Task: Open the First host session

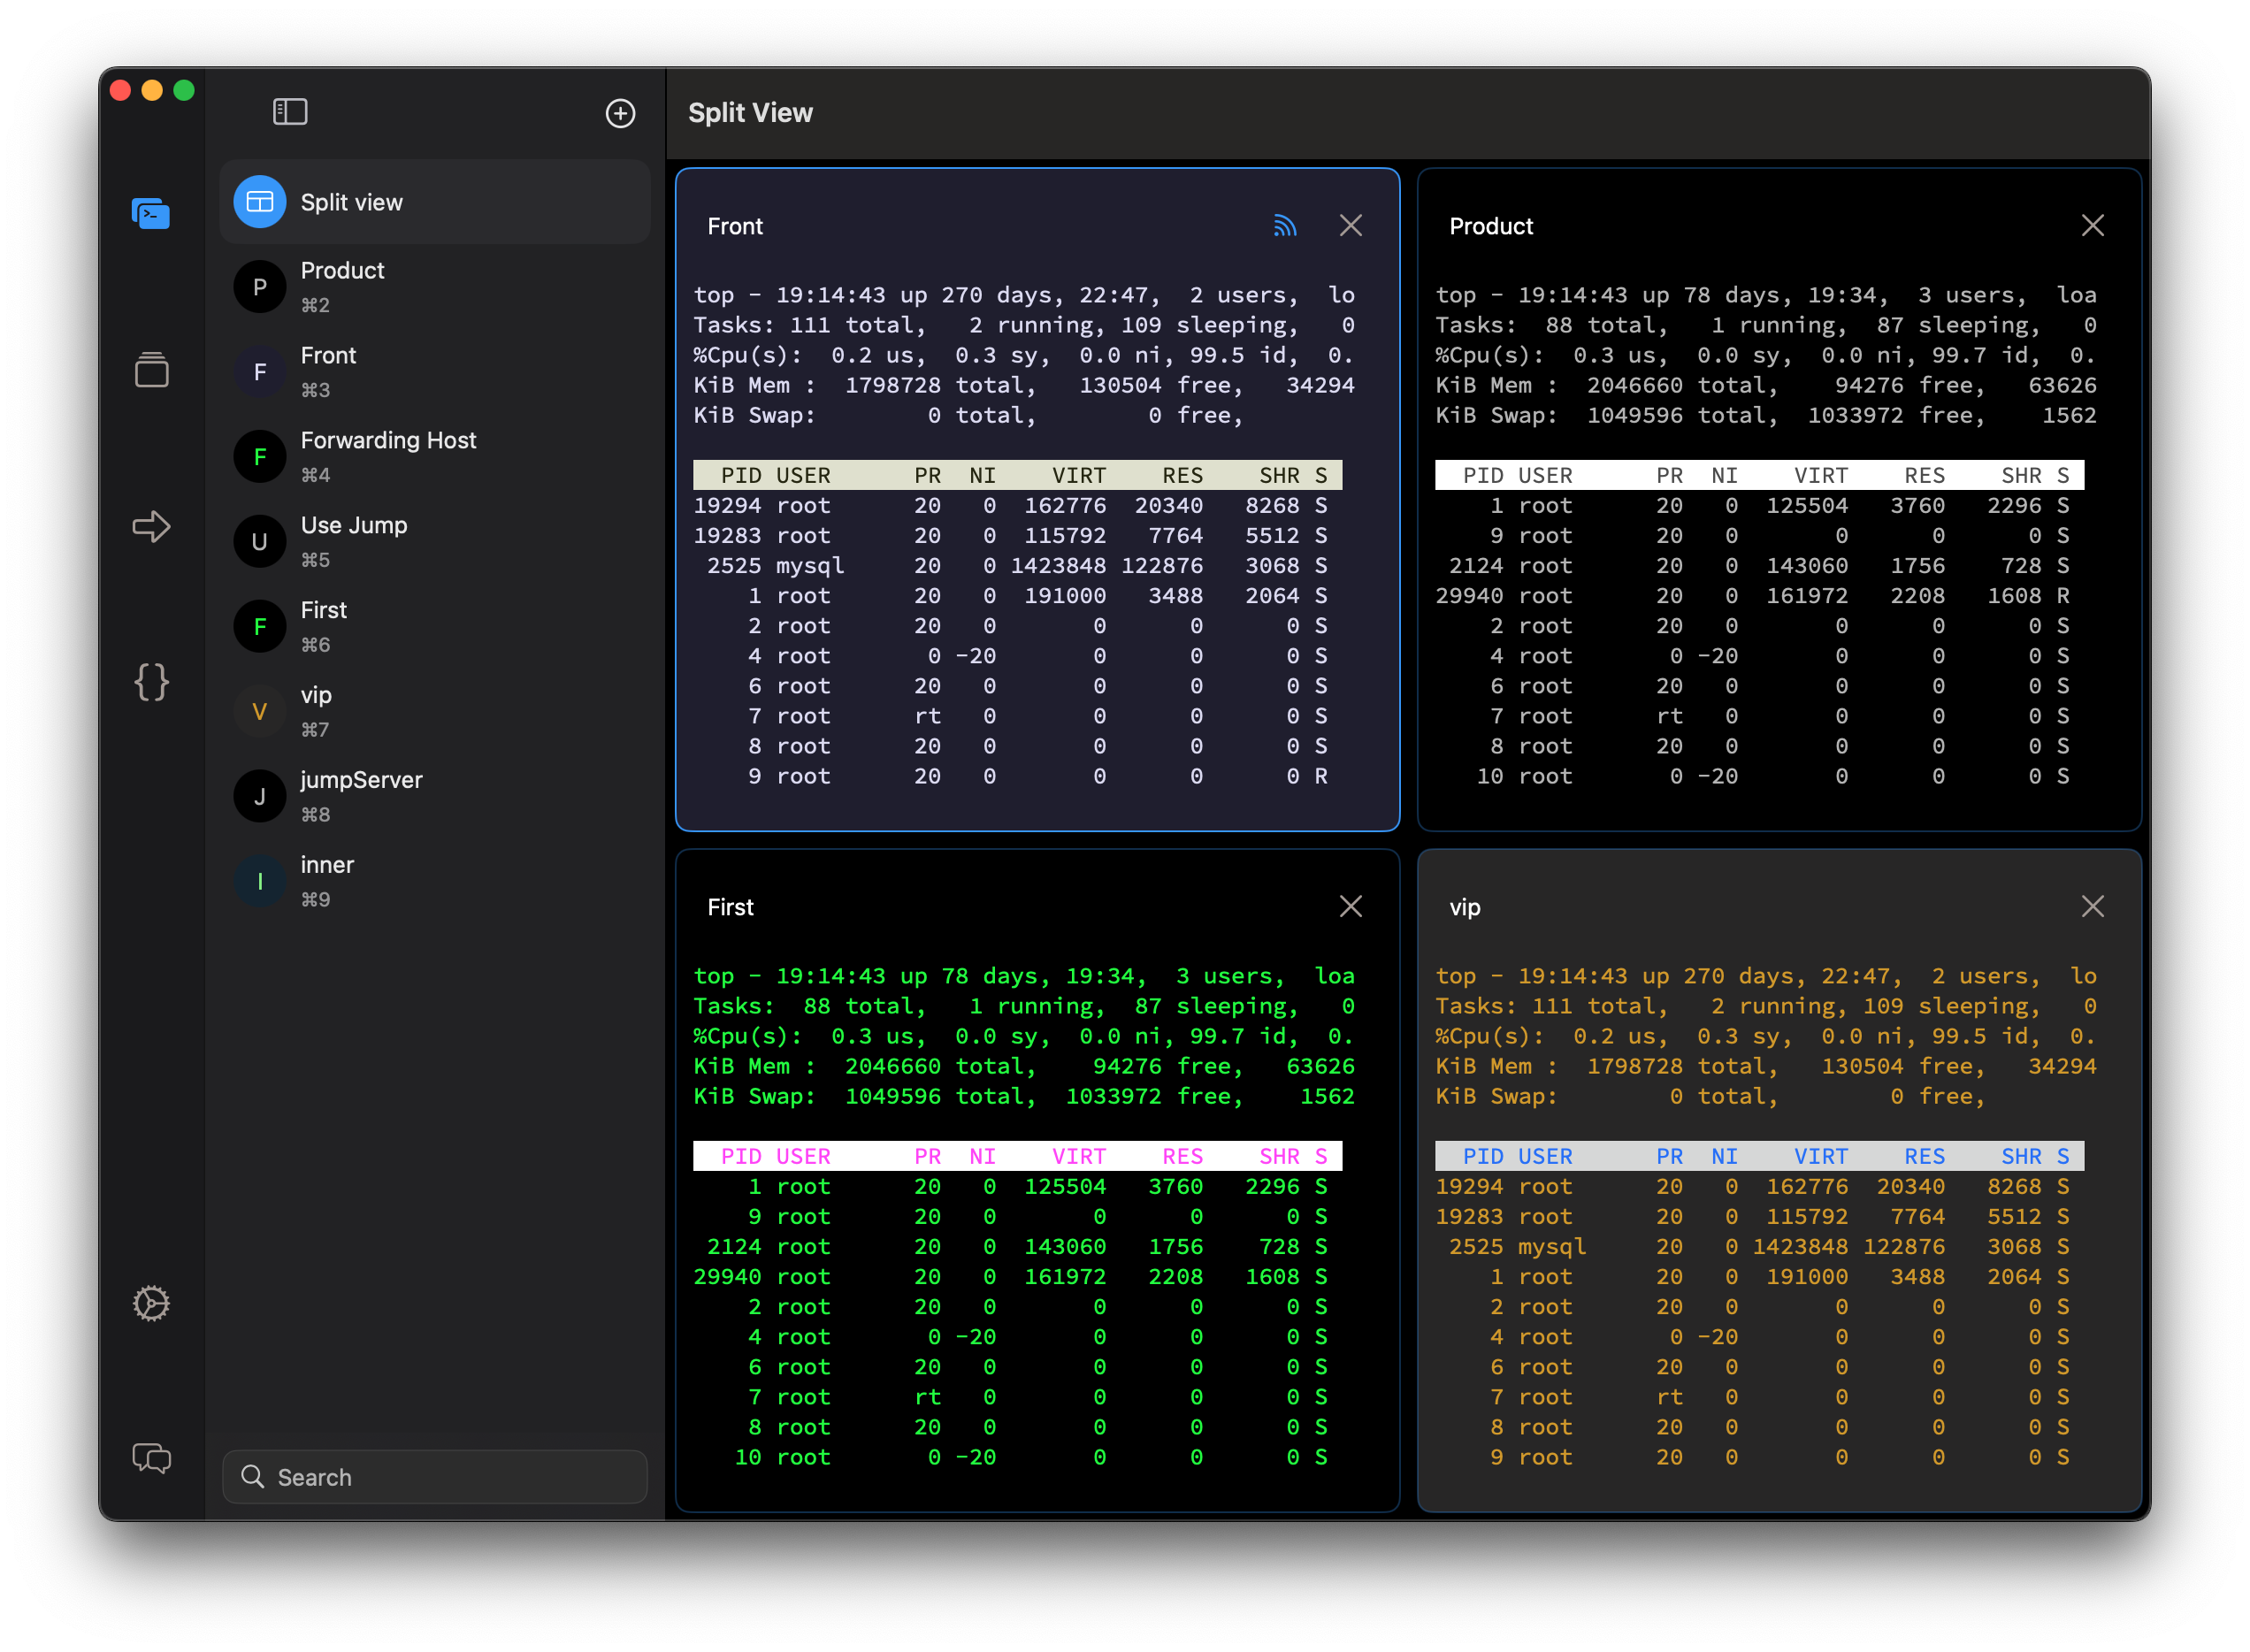Action: click(435, 626)
